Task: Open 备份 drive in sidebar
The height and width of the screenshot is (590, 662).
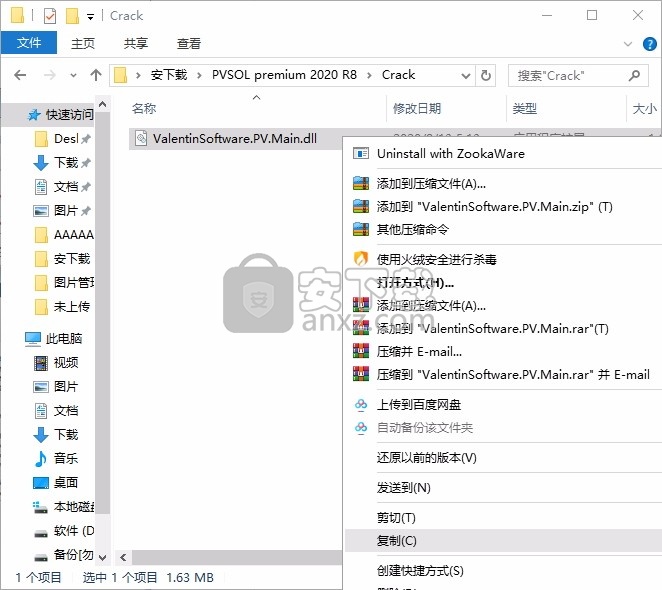Action: pos(64,555)
